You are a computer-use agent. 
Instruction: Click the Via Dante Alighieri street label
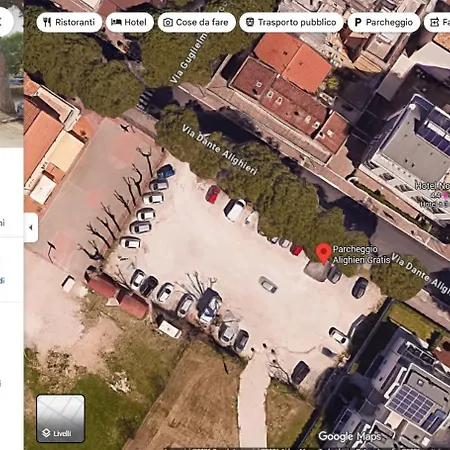coord(220,149)
